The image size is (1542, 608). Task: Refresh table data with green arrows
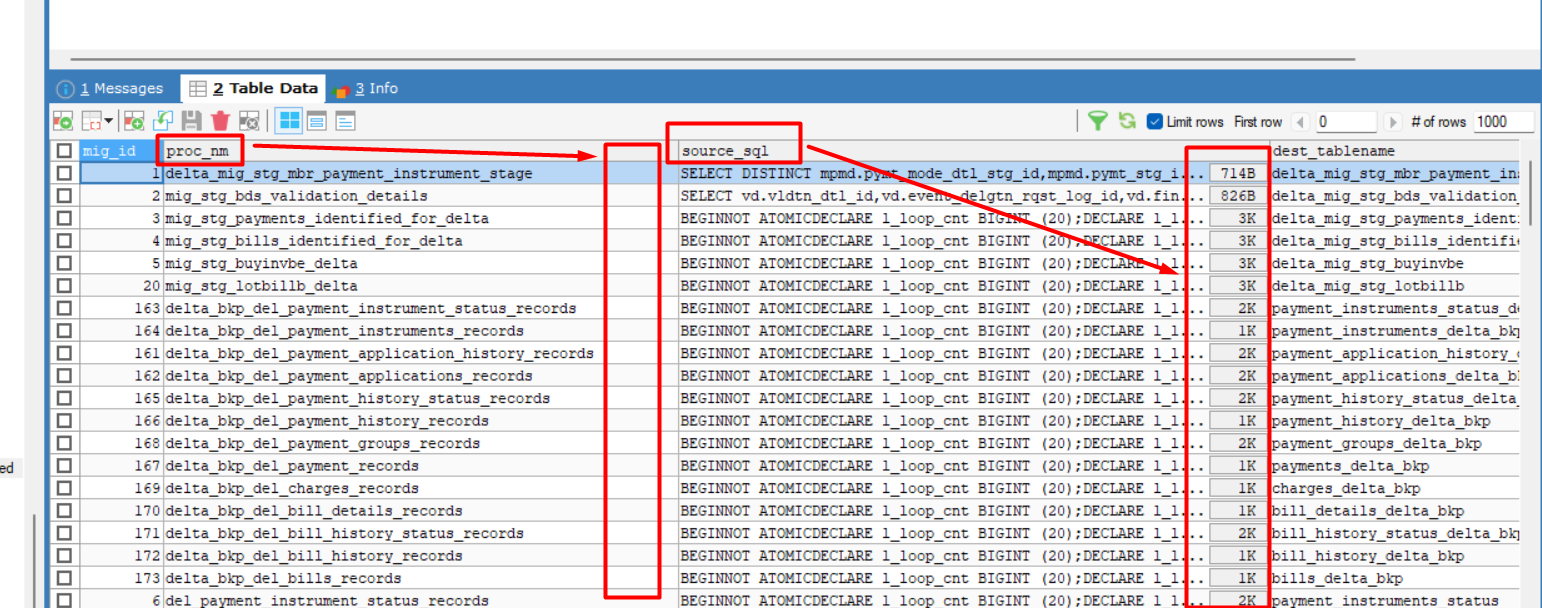(1127, 121)
